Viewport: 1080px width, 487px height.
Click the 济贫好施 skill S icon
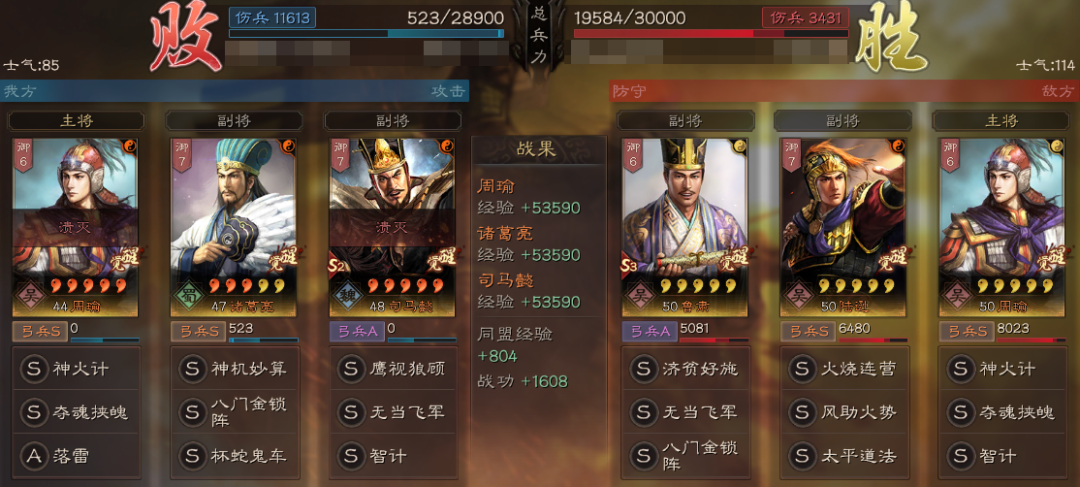[x=644, y=369]
